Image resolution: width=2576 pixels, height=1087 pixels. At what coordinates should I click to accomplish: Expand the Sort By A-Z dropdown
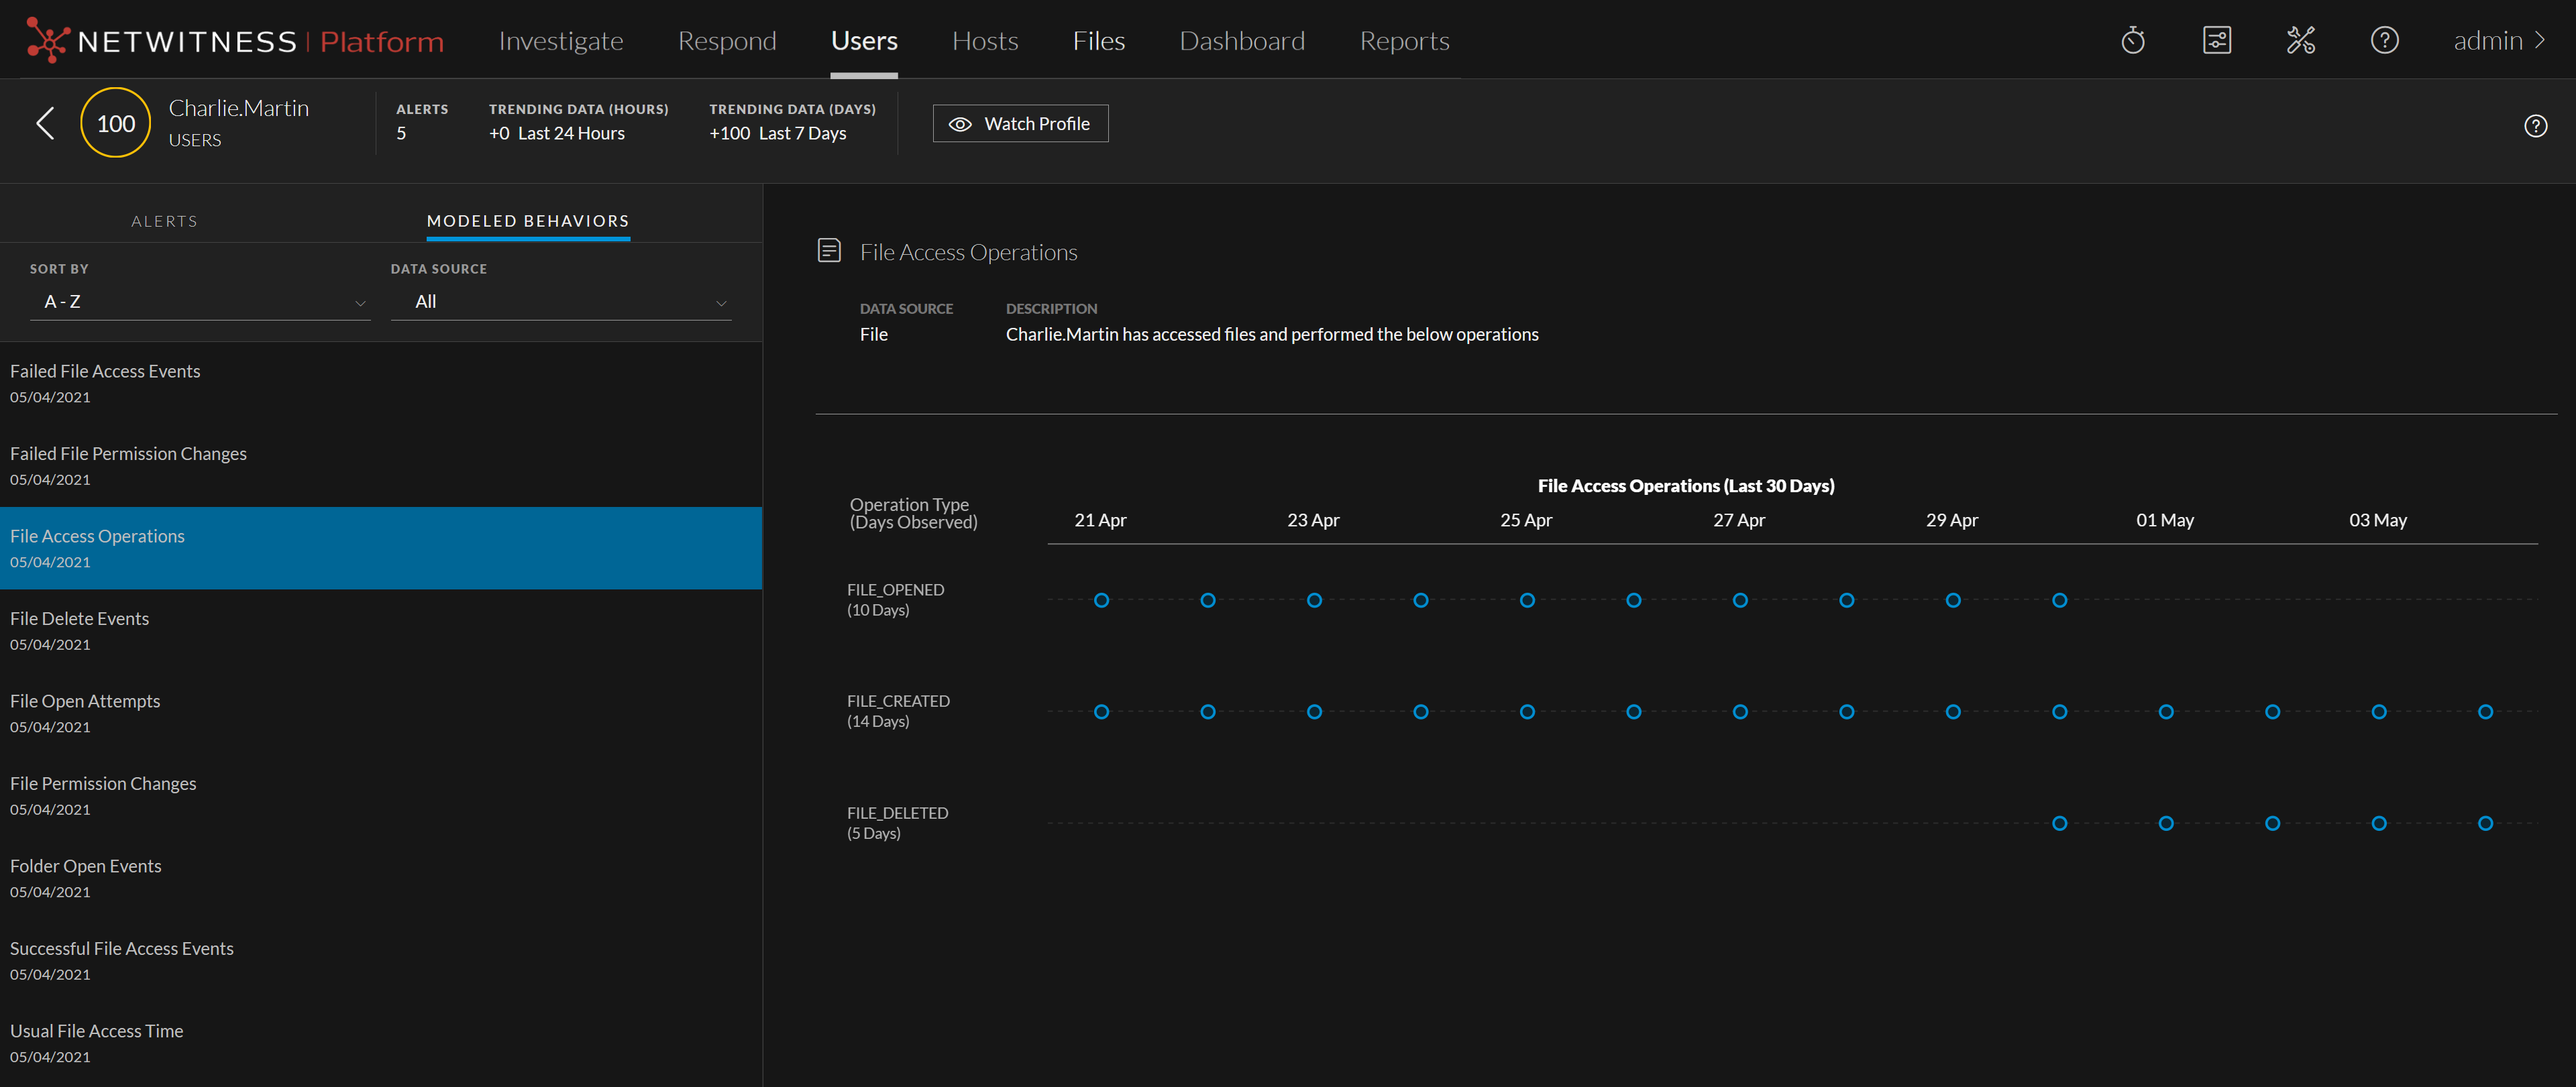(200, 302)
